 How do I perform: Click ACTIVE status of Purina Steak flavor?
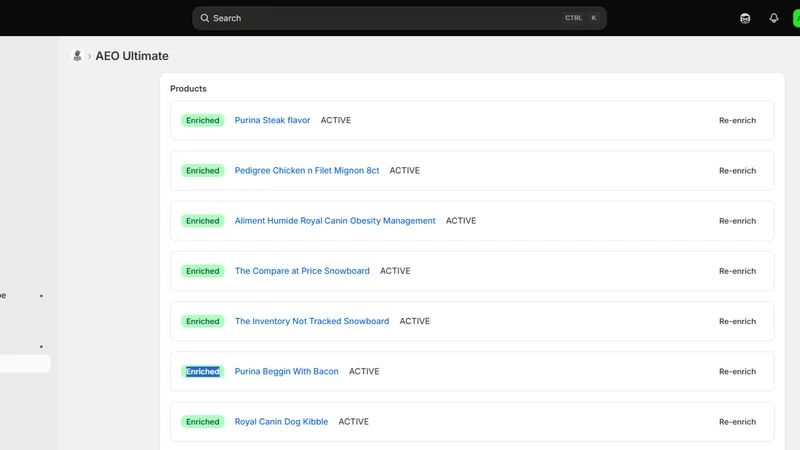(x=336, y=120)
